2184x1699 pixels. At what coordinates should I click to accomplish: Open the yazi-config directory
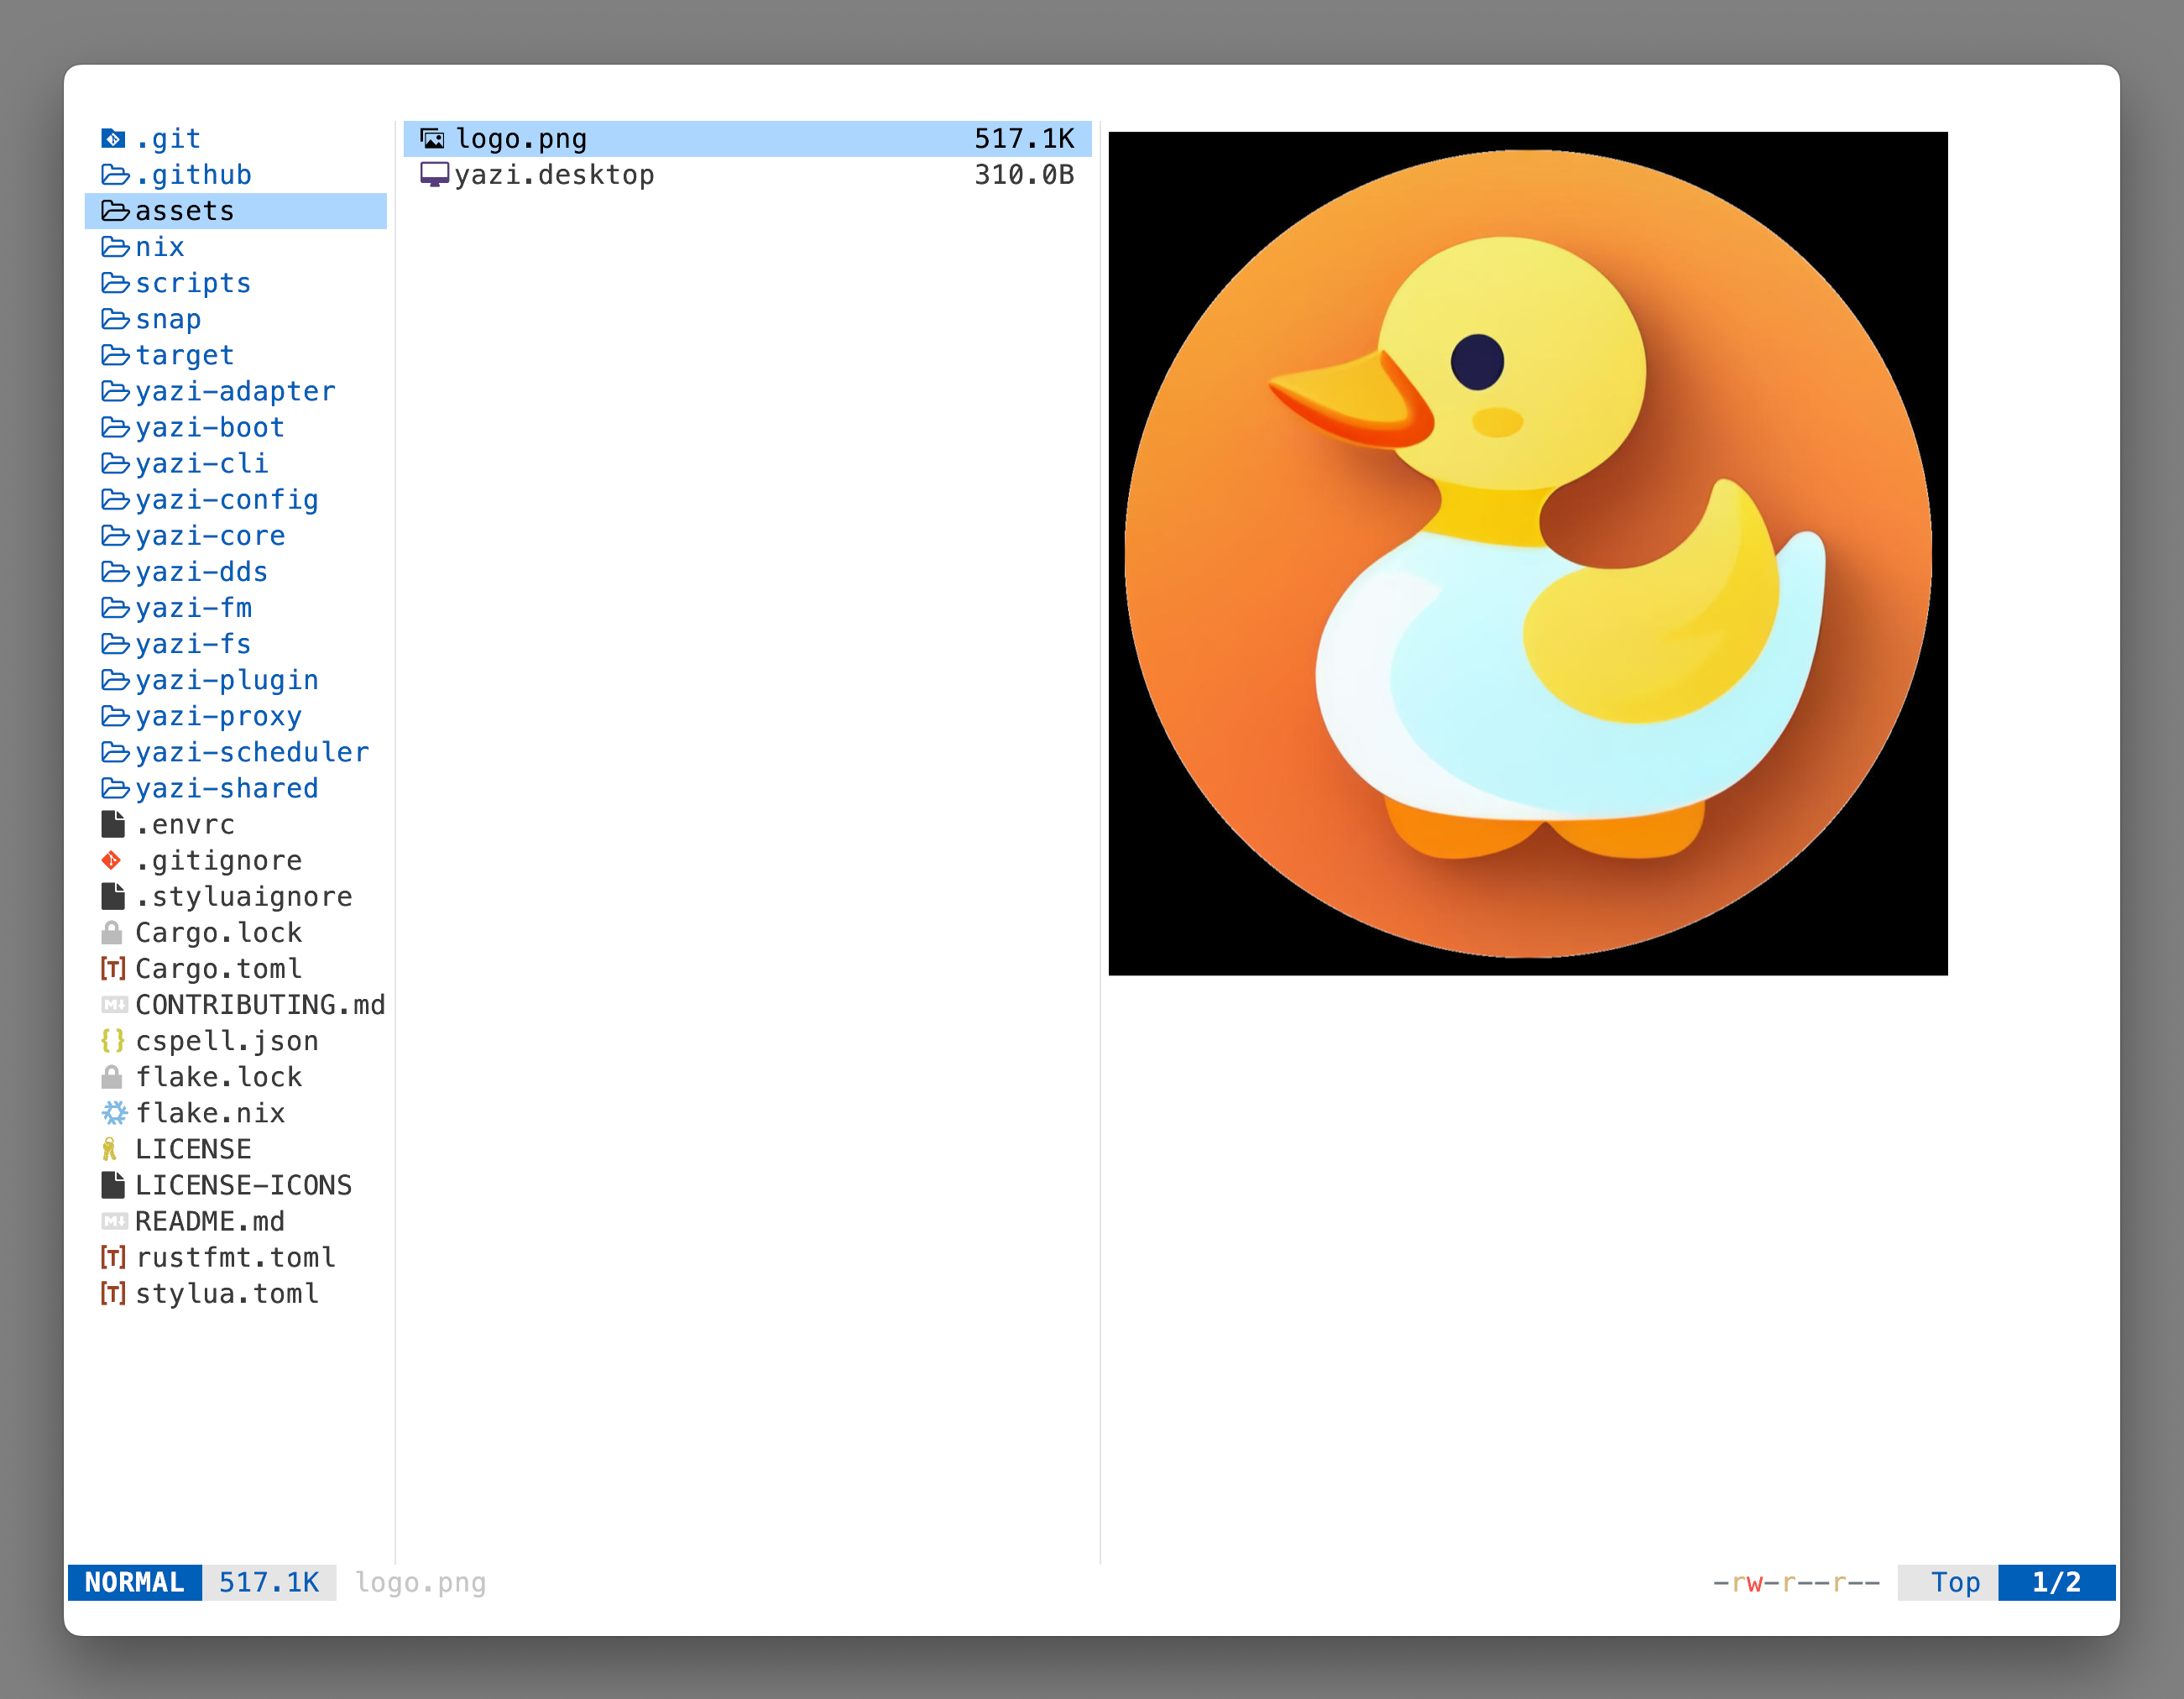[x=226, y=500]
